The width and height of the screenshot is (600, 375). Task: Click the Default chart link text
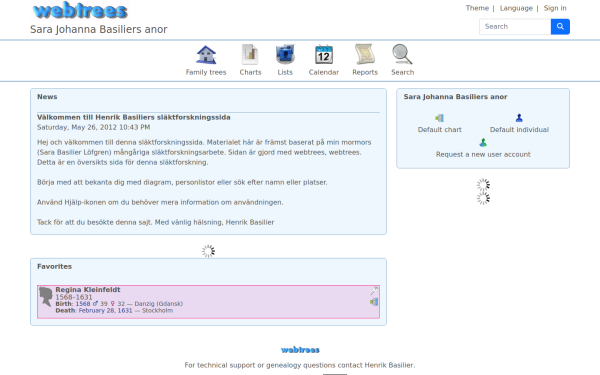[x=439, y=129]
